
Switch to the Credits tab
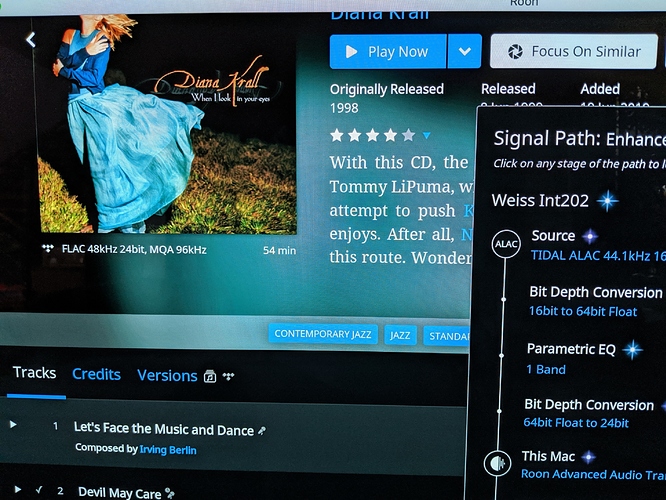[x=96, y=374]
